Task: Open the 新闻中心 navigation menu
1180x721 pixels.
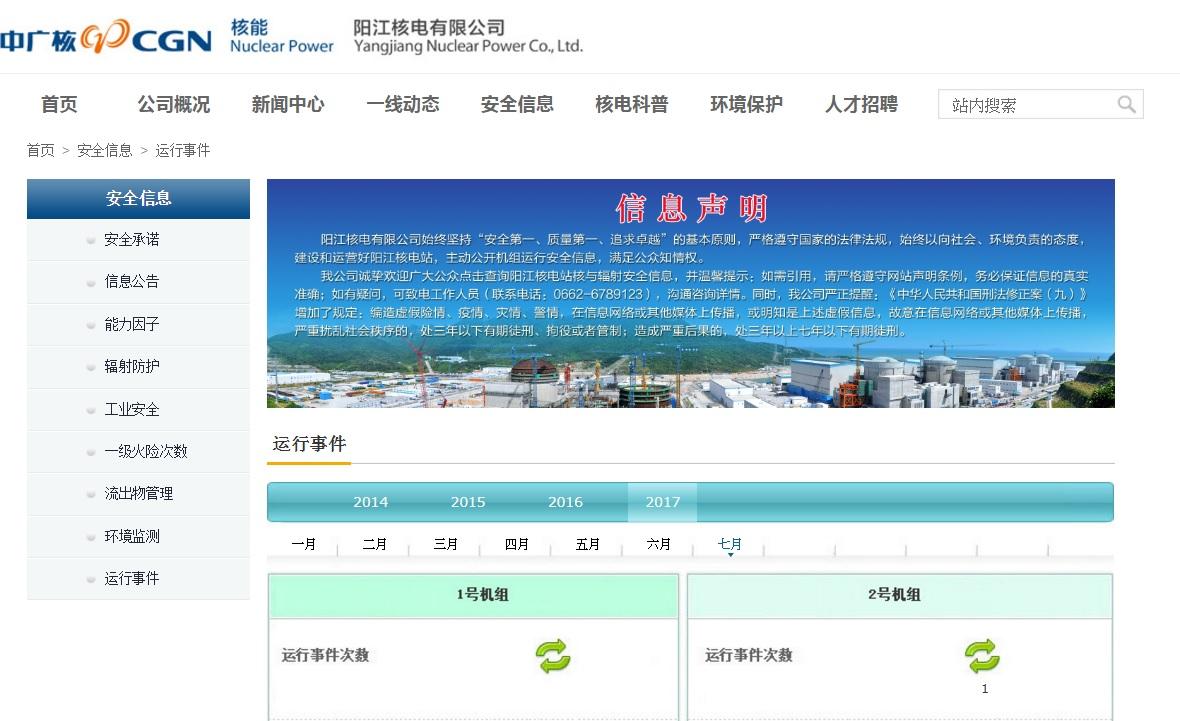Action: pyautogui.click(x=288, y=103)
